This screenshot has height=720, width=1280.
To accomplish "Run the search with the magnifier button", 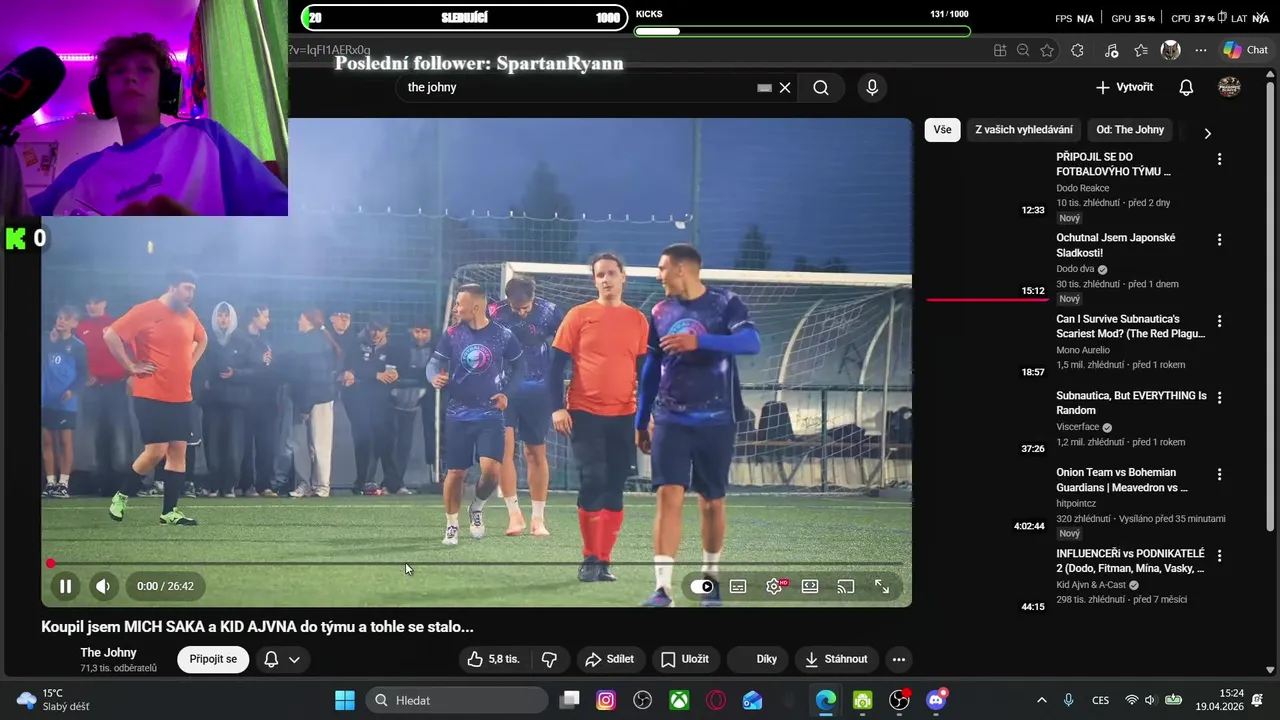I will pyautogui.click(x=821, y=88).
